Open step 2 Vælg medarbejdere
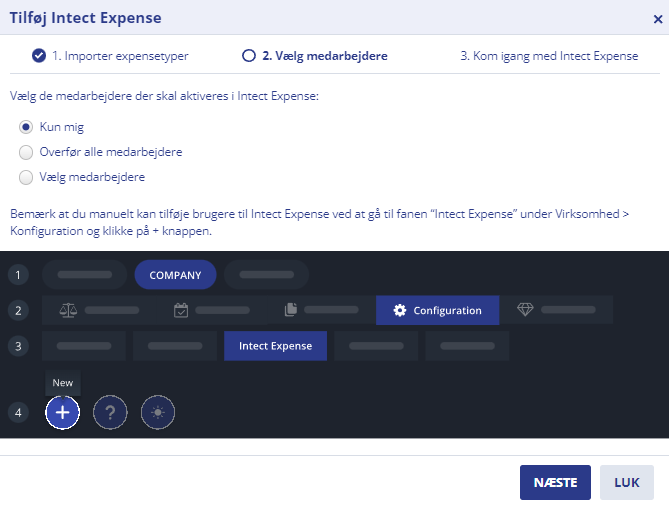 tap(315, 56)
